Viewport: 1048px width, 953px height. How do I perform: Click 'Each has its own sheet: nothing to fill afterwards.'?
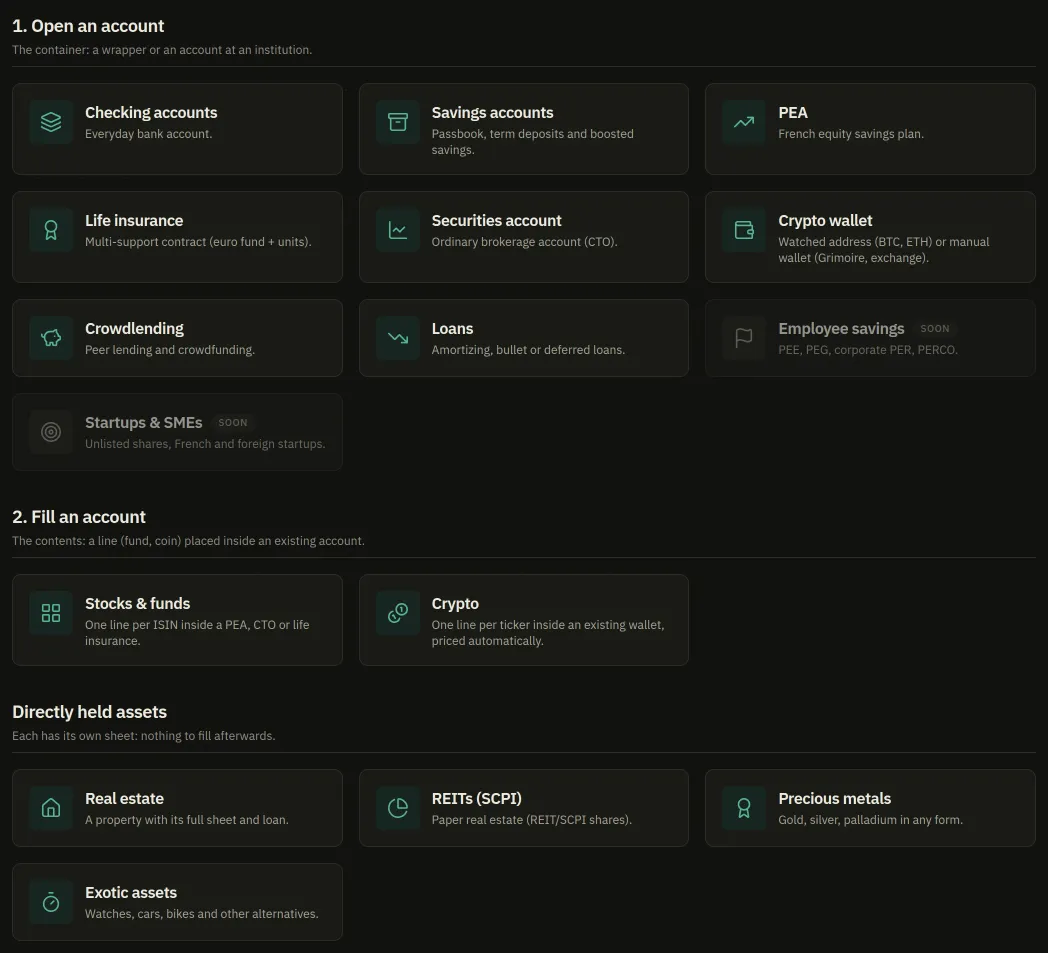tap(144, 736)
